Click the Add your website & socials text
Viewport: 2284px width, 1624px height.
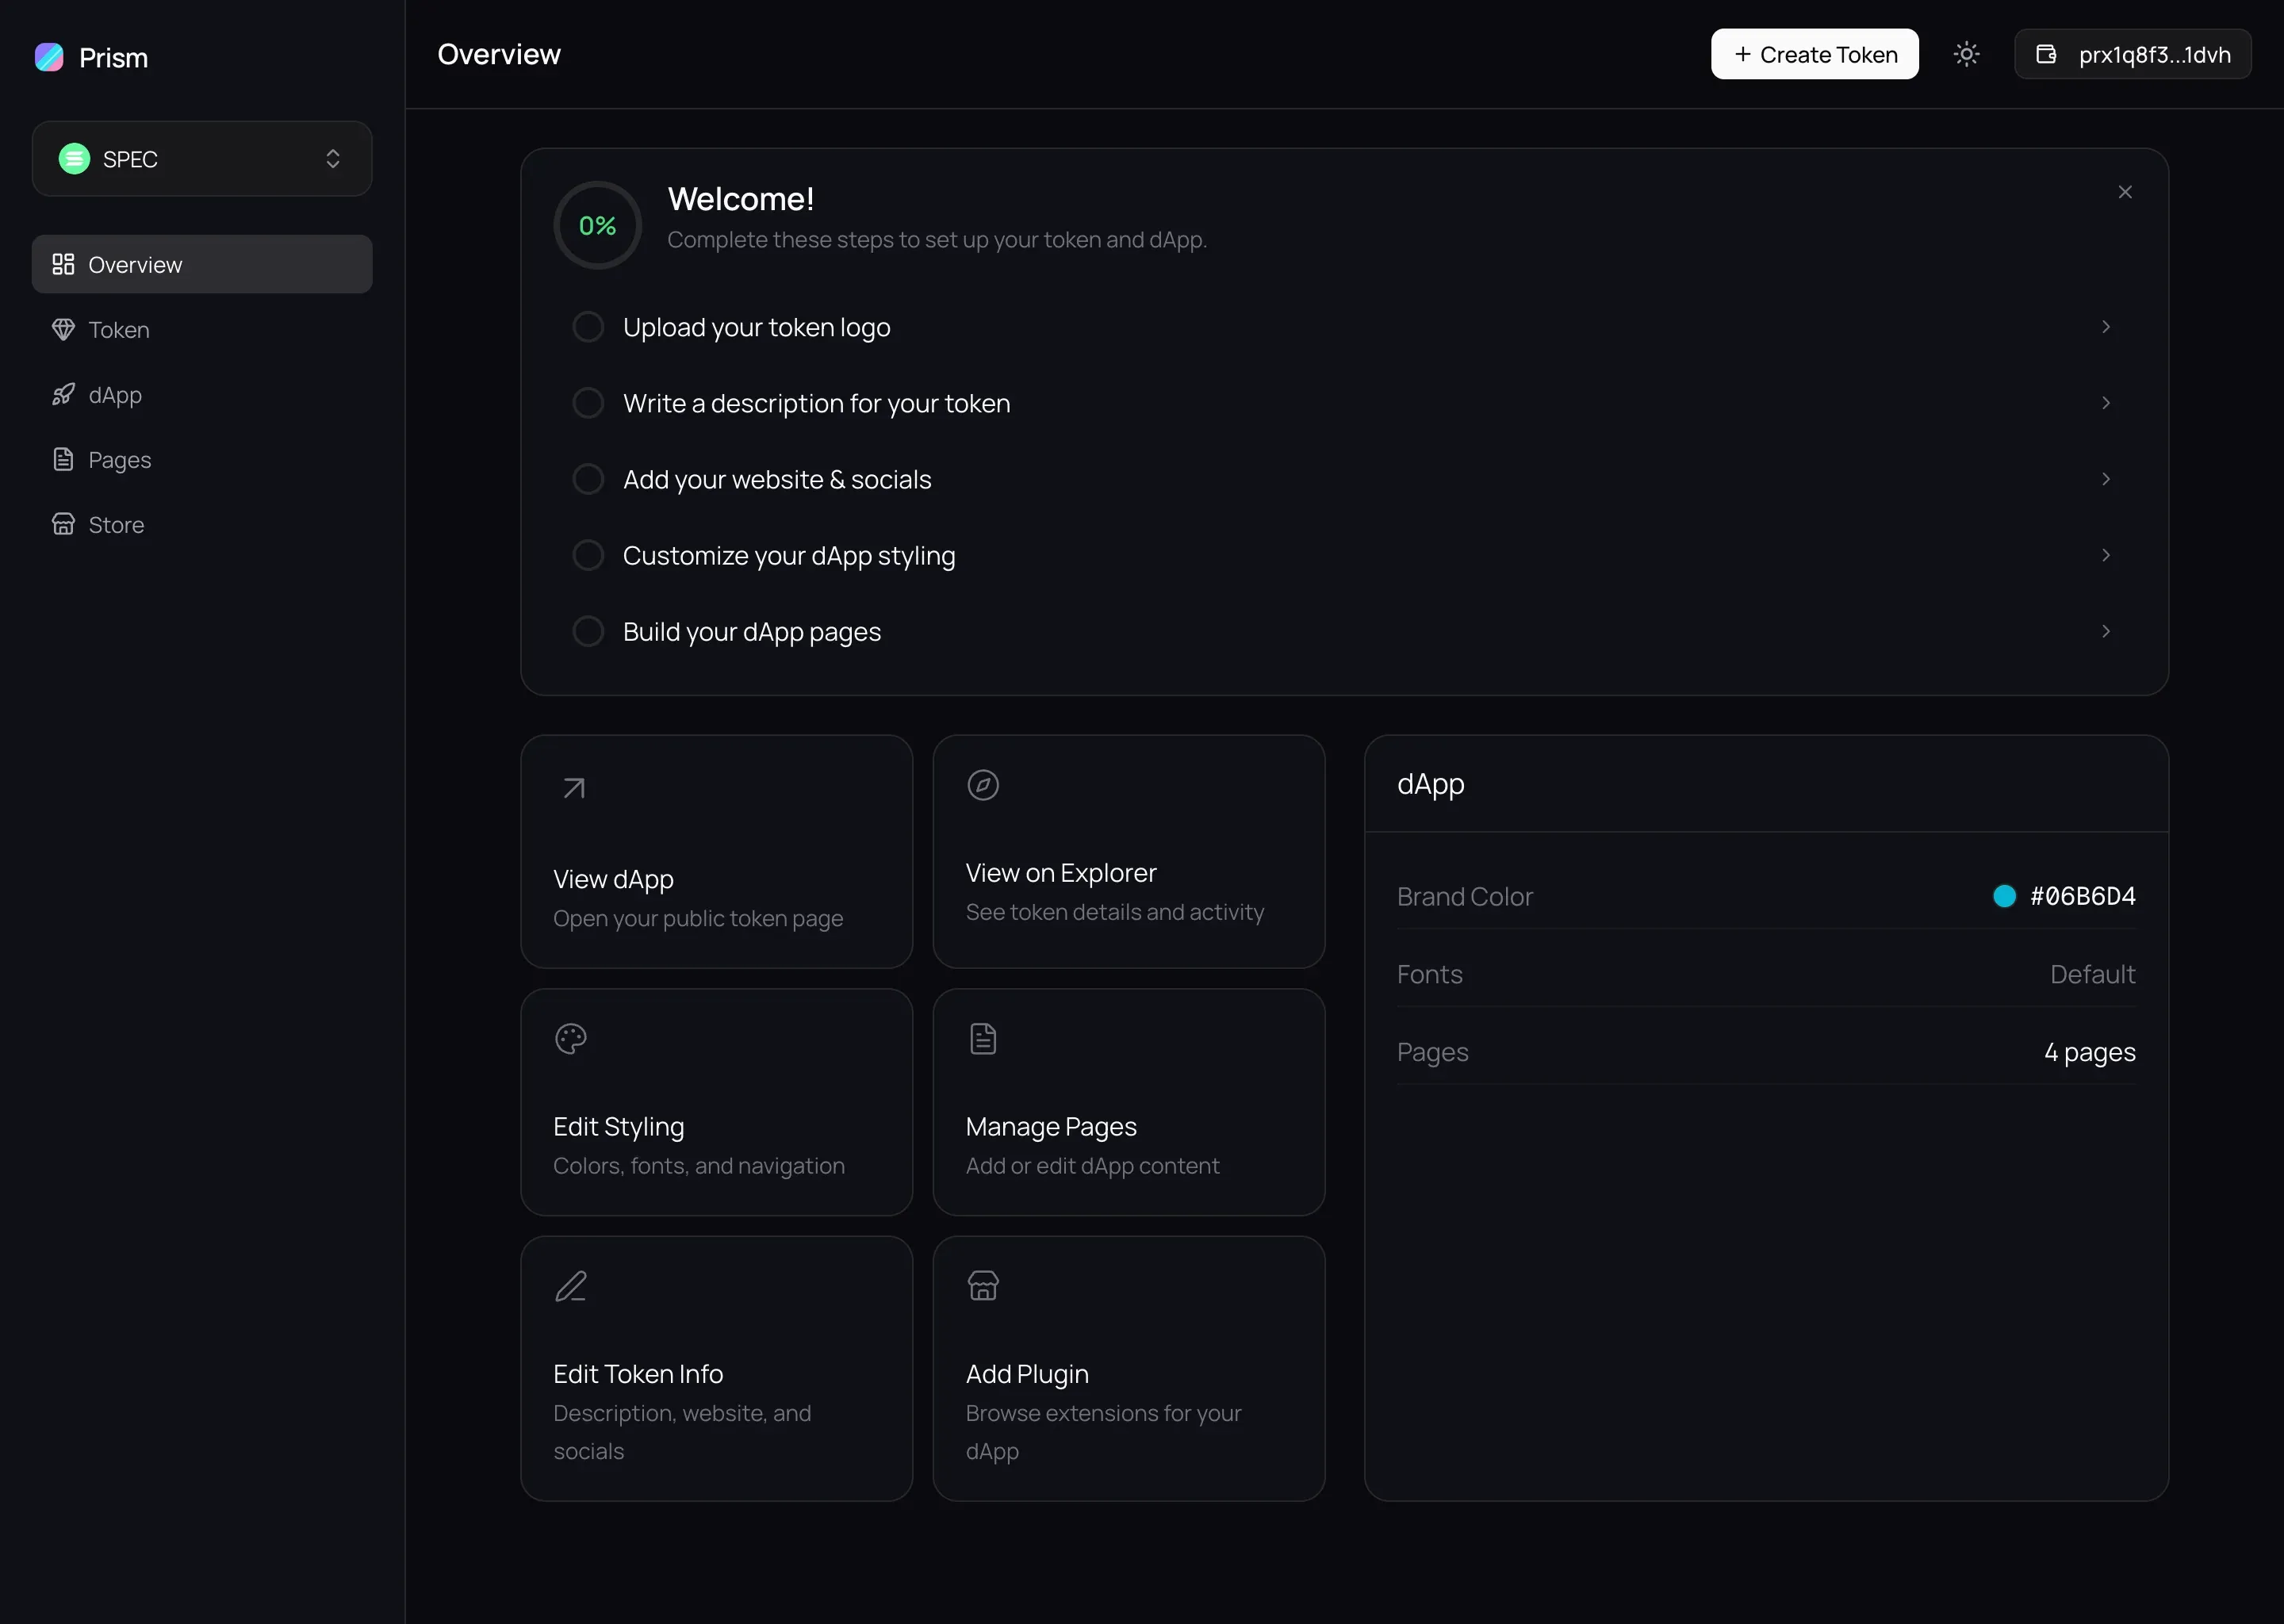click(x=777, y=479)
